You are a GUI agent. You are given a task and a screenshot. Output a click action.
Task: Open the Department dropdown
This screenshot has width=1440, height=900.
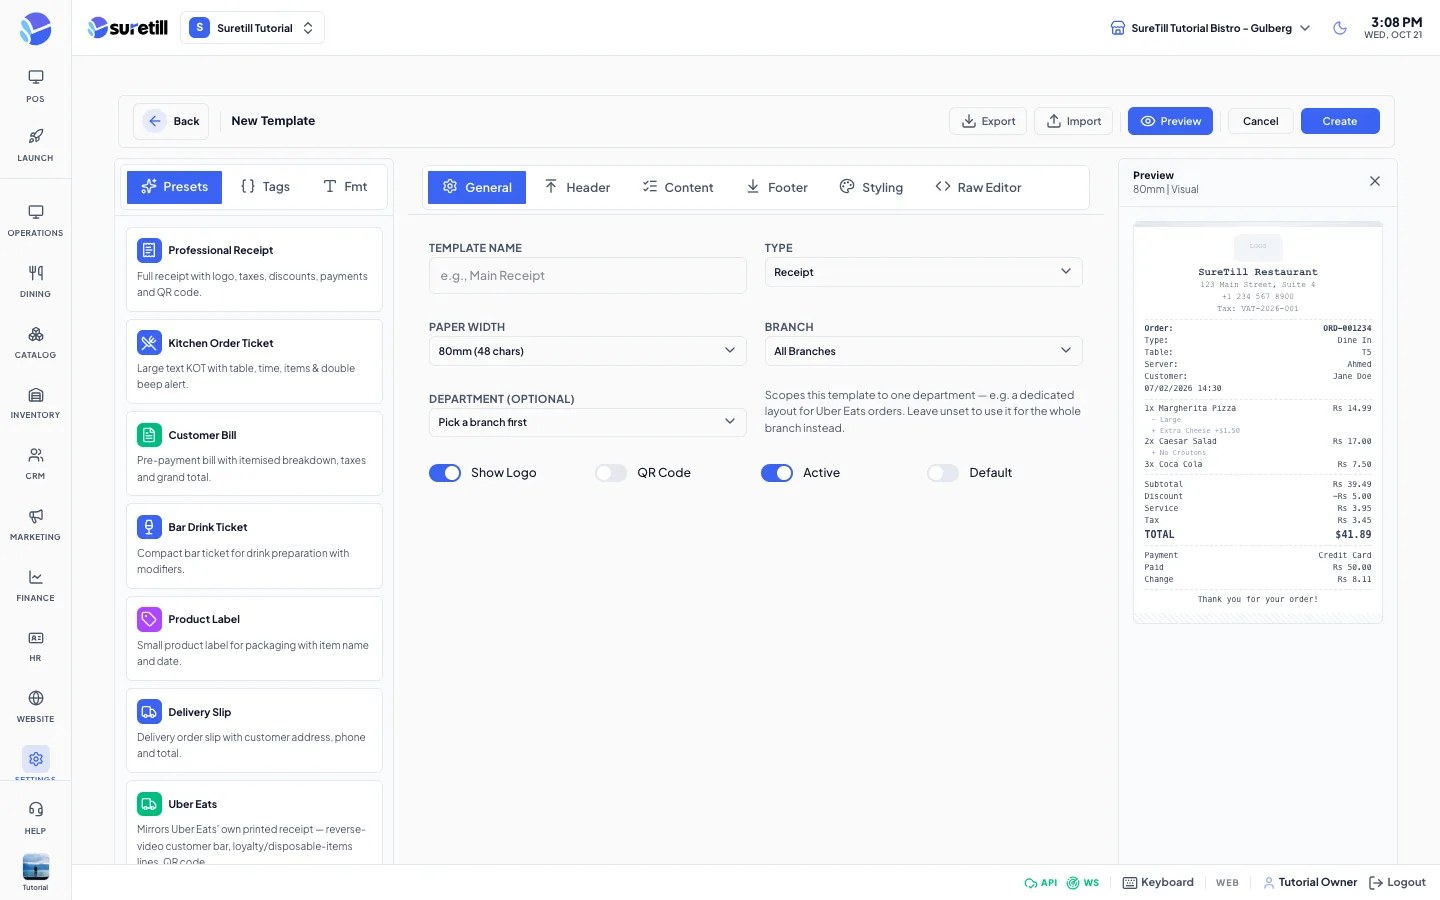(x=587, y=422)
